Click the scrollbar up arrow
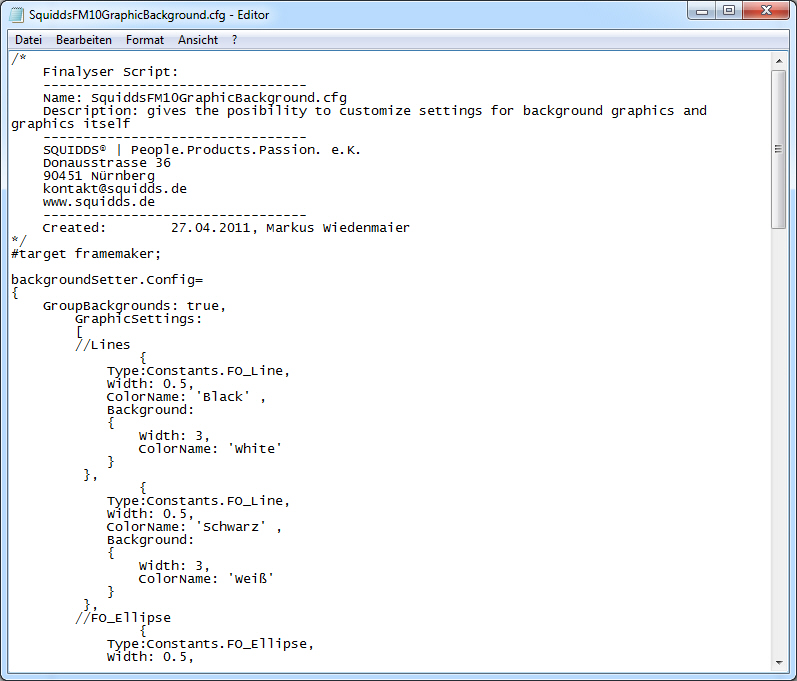Viewport: 797px width, 681px height. [779, 61]
